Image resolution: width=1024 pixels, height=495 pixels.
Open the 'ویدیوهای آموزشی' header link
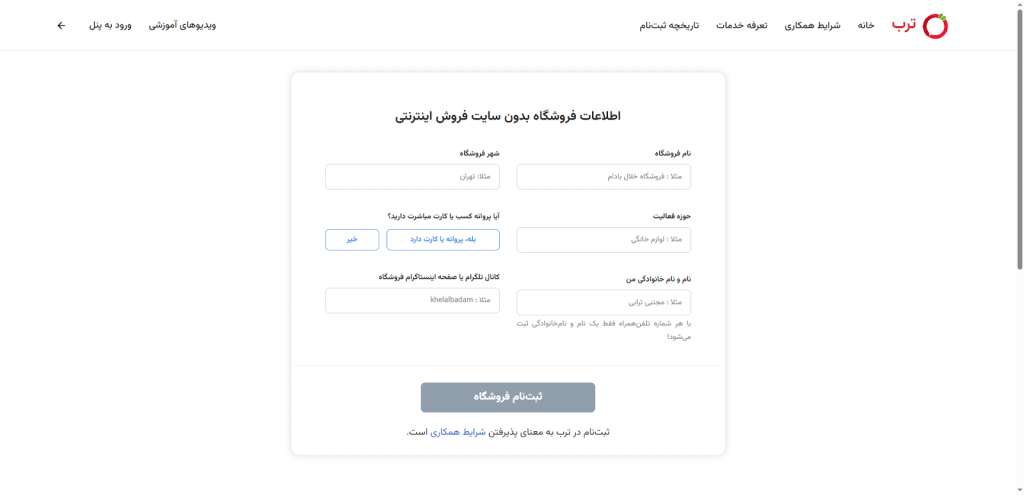(x=182, y=26)
